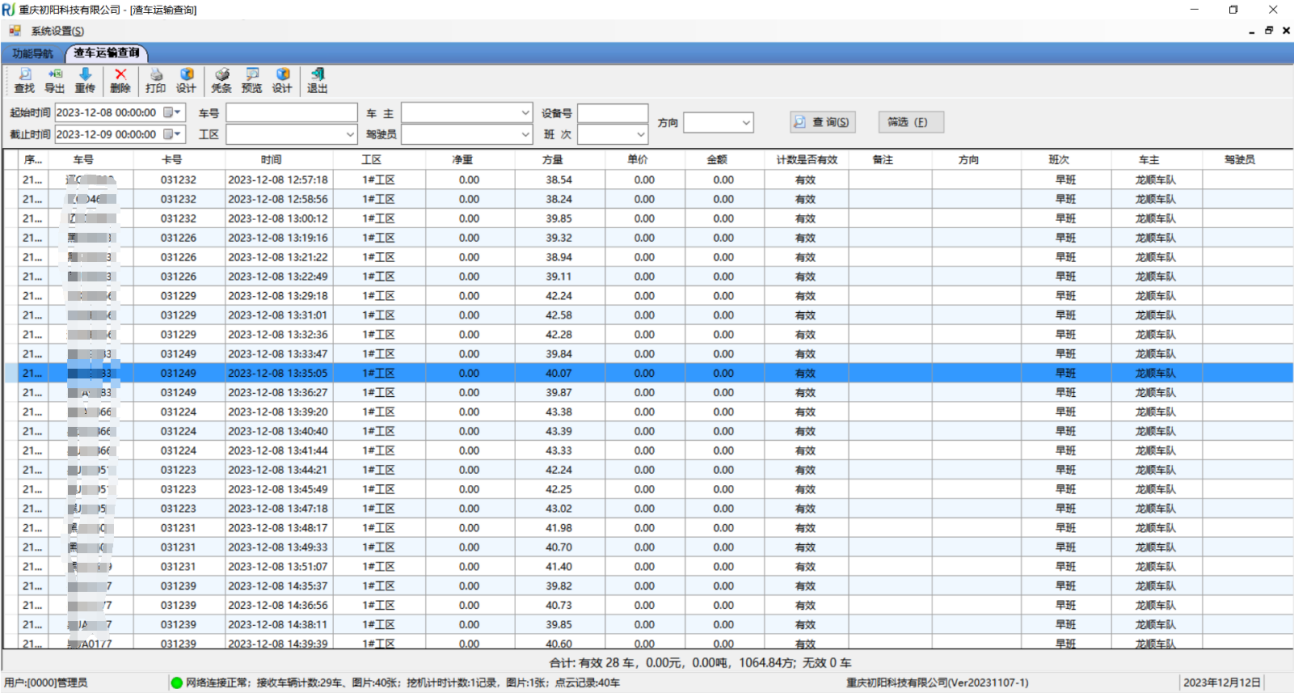The height and width of the screenshot is (693, 1294).
Task: Expand the 车主 combo box
Action: 526,113
